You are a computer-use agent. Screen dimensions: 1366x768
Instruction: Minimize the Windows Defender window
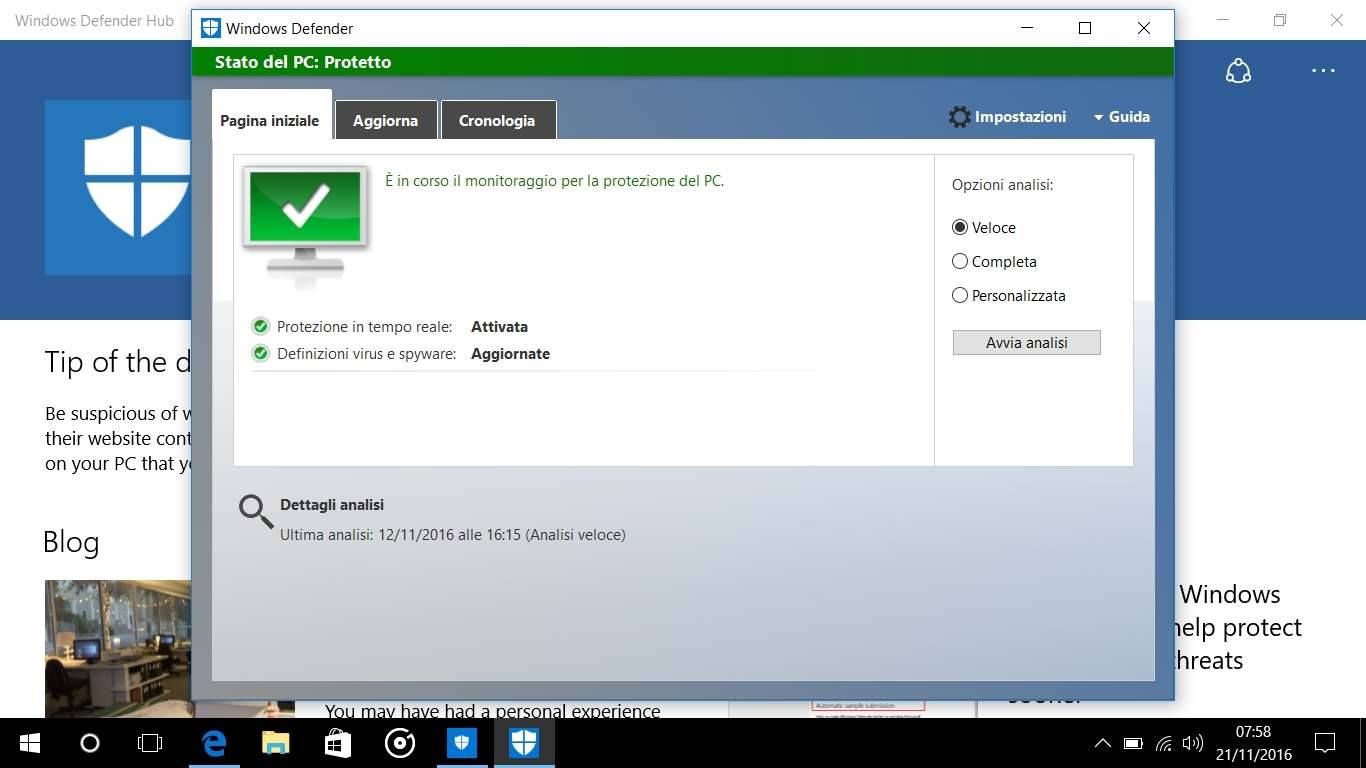click(1026, 28)
